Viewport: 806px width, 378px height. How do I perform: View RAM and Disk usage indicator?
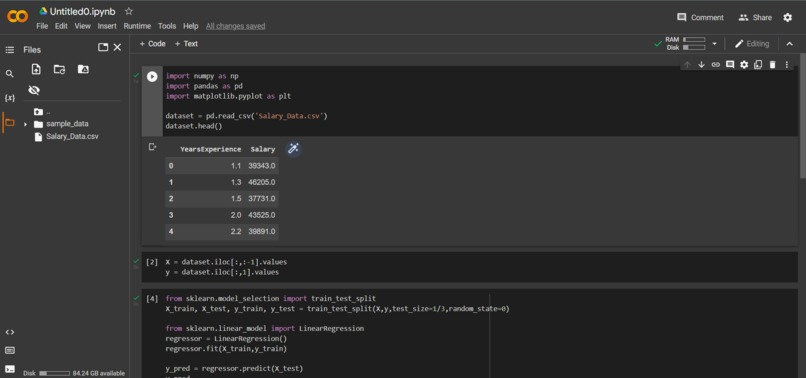point(686,44)
